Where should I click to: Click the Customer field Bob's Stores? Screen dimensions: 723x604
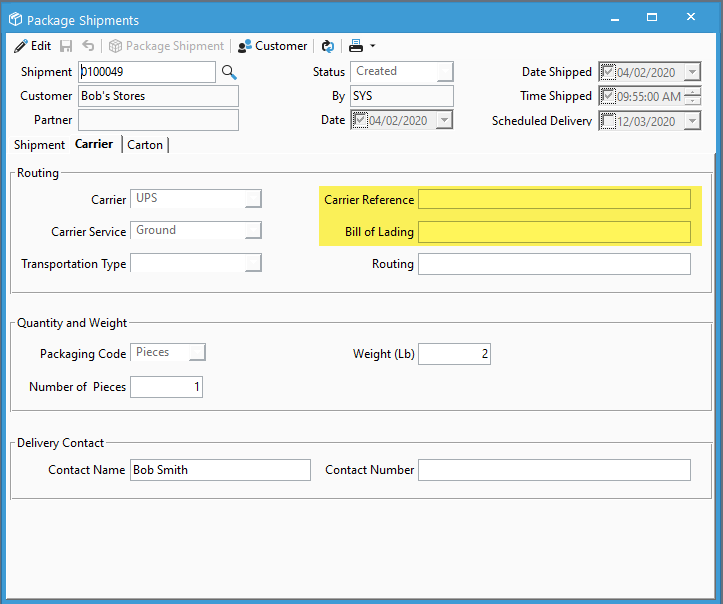tap(158, 96)
